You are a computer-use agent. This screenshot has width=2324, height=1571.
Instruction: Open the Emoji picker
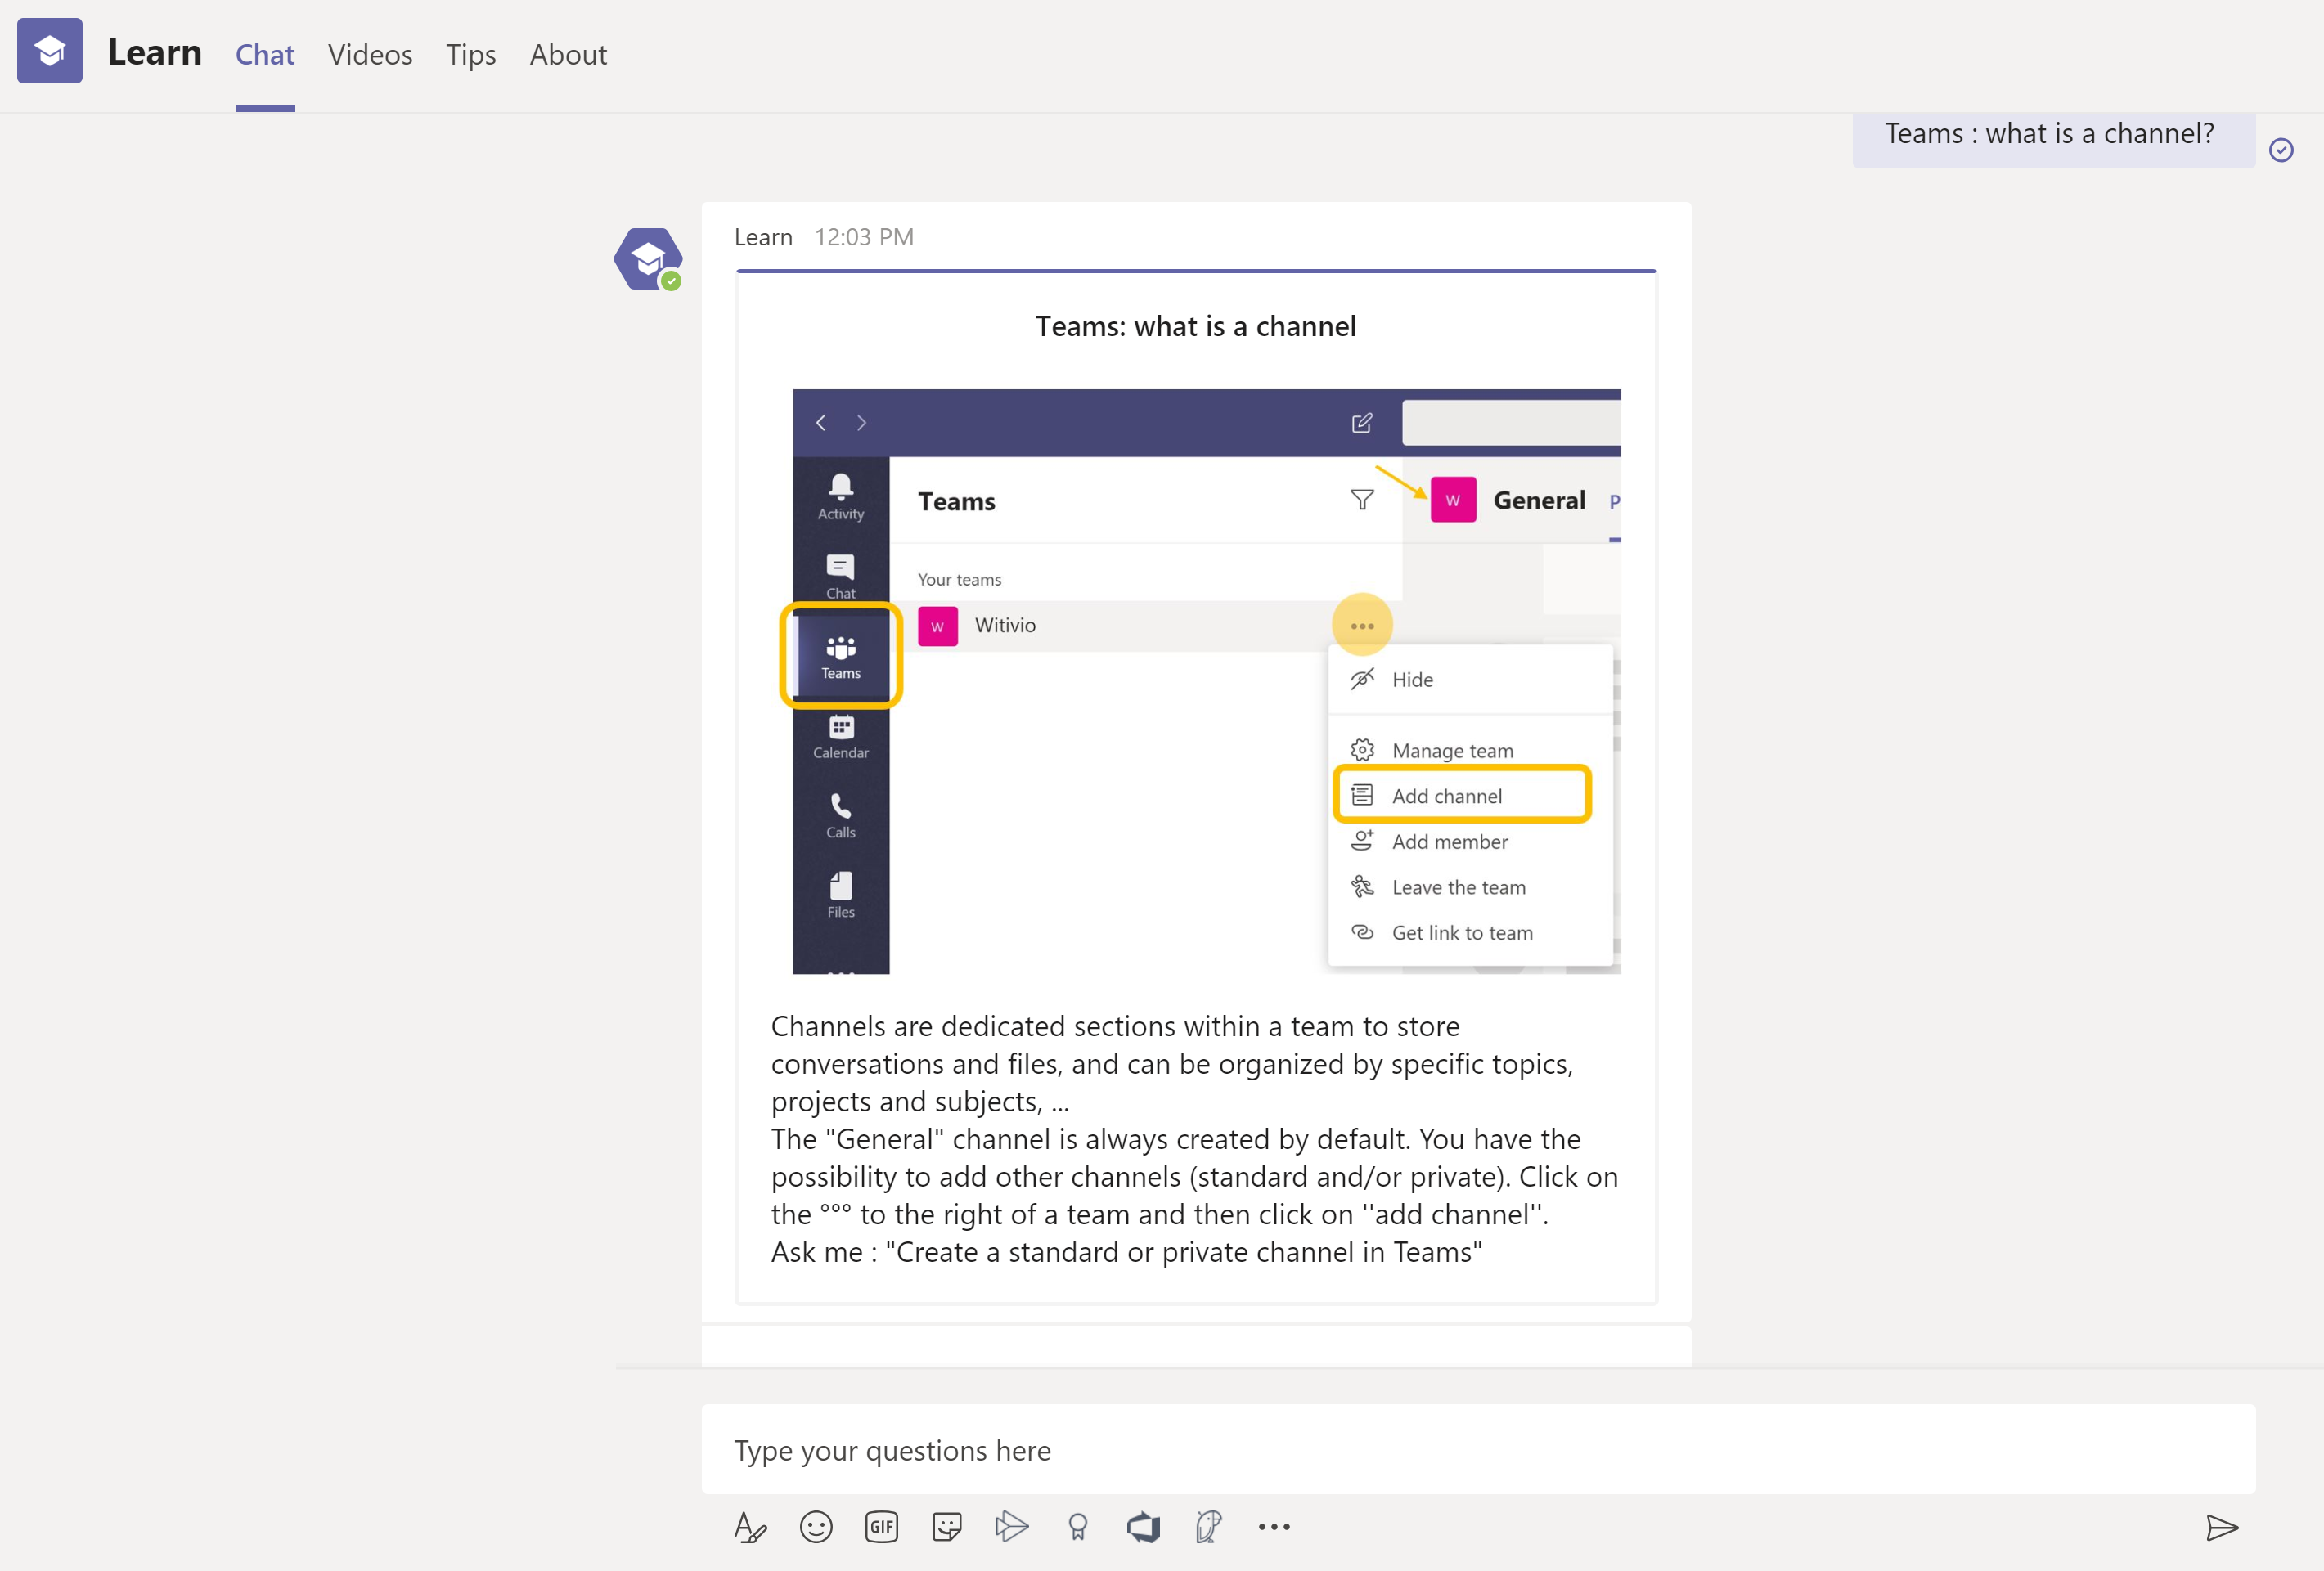tap(816, 1527)
